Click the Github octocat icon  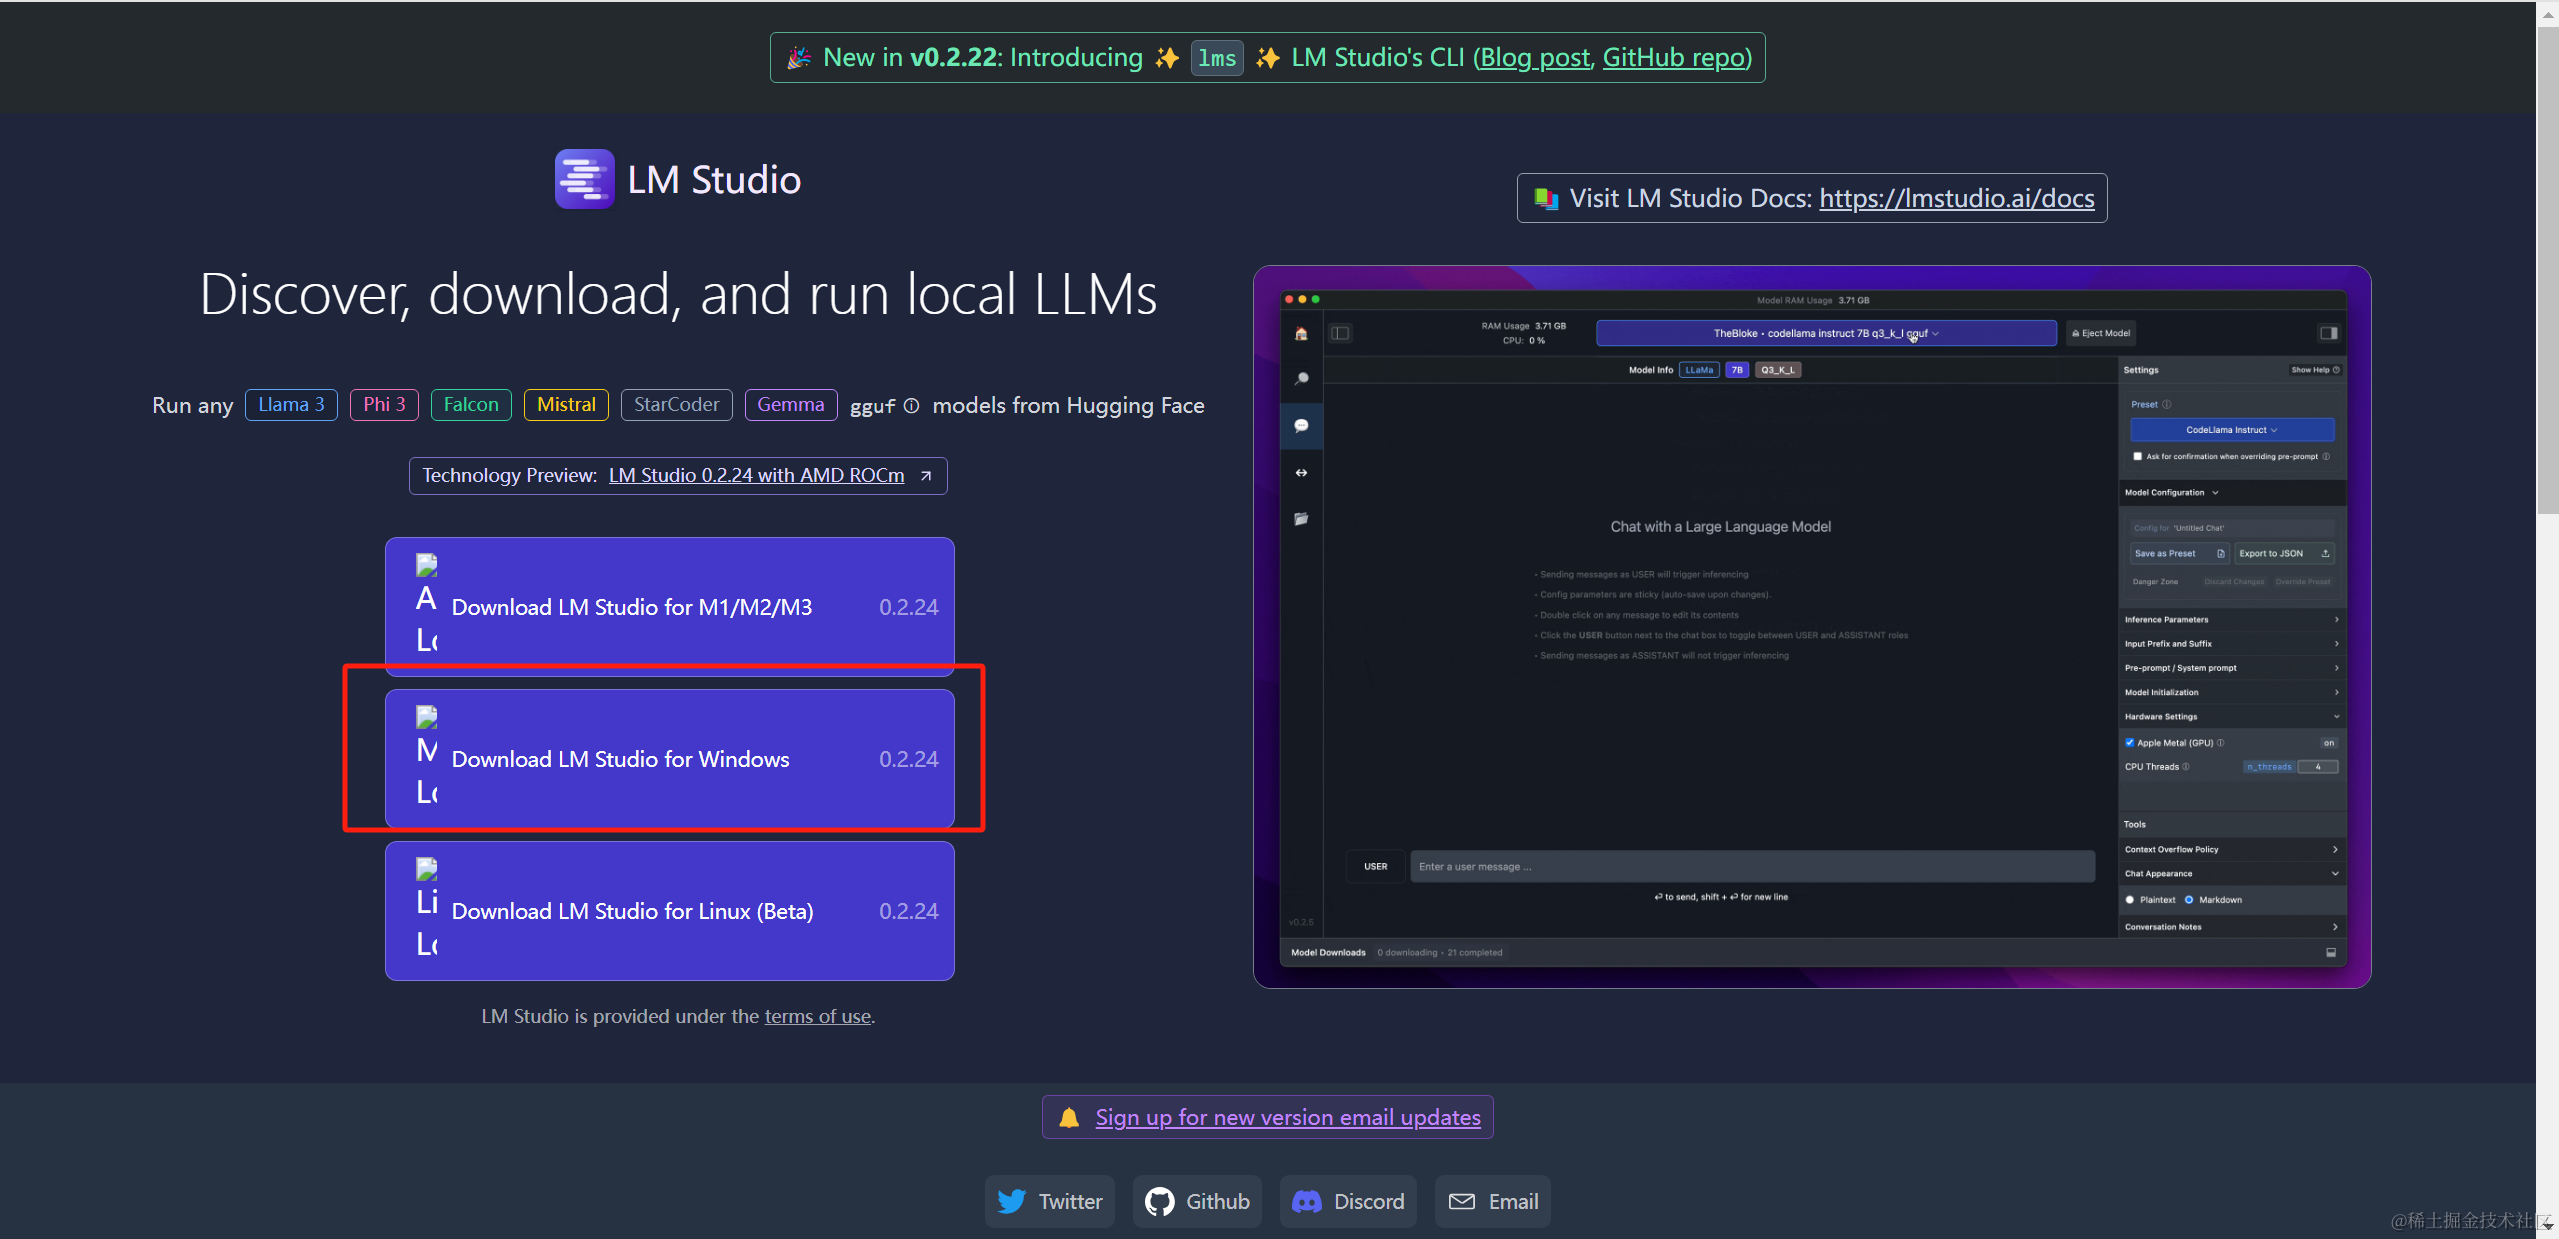click(x=1159, y=1201)
